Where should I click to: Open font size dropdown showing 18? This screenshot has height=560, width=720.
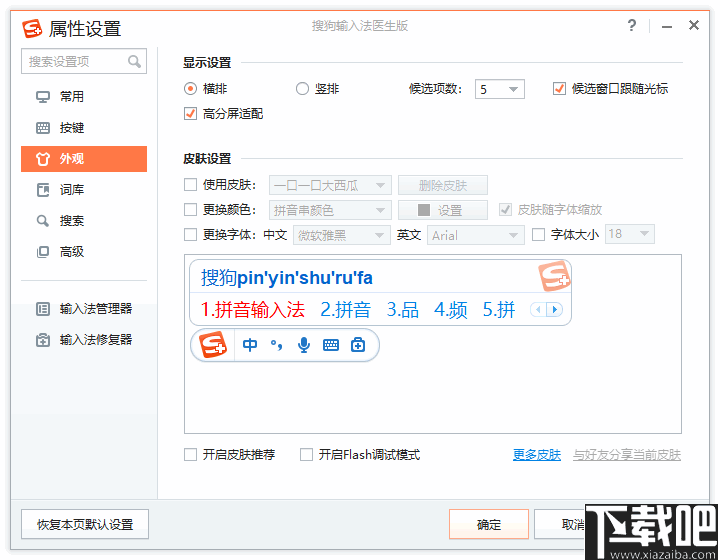tap(630, 234)
